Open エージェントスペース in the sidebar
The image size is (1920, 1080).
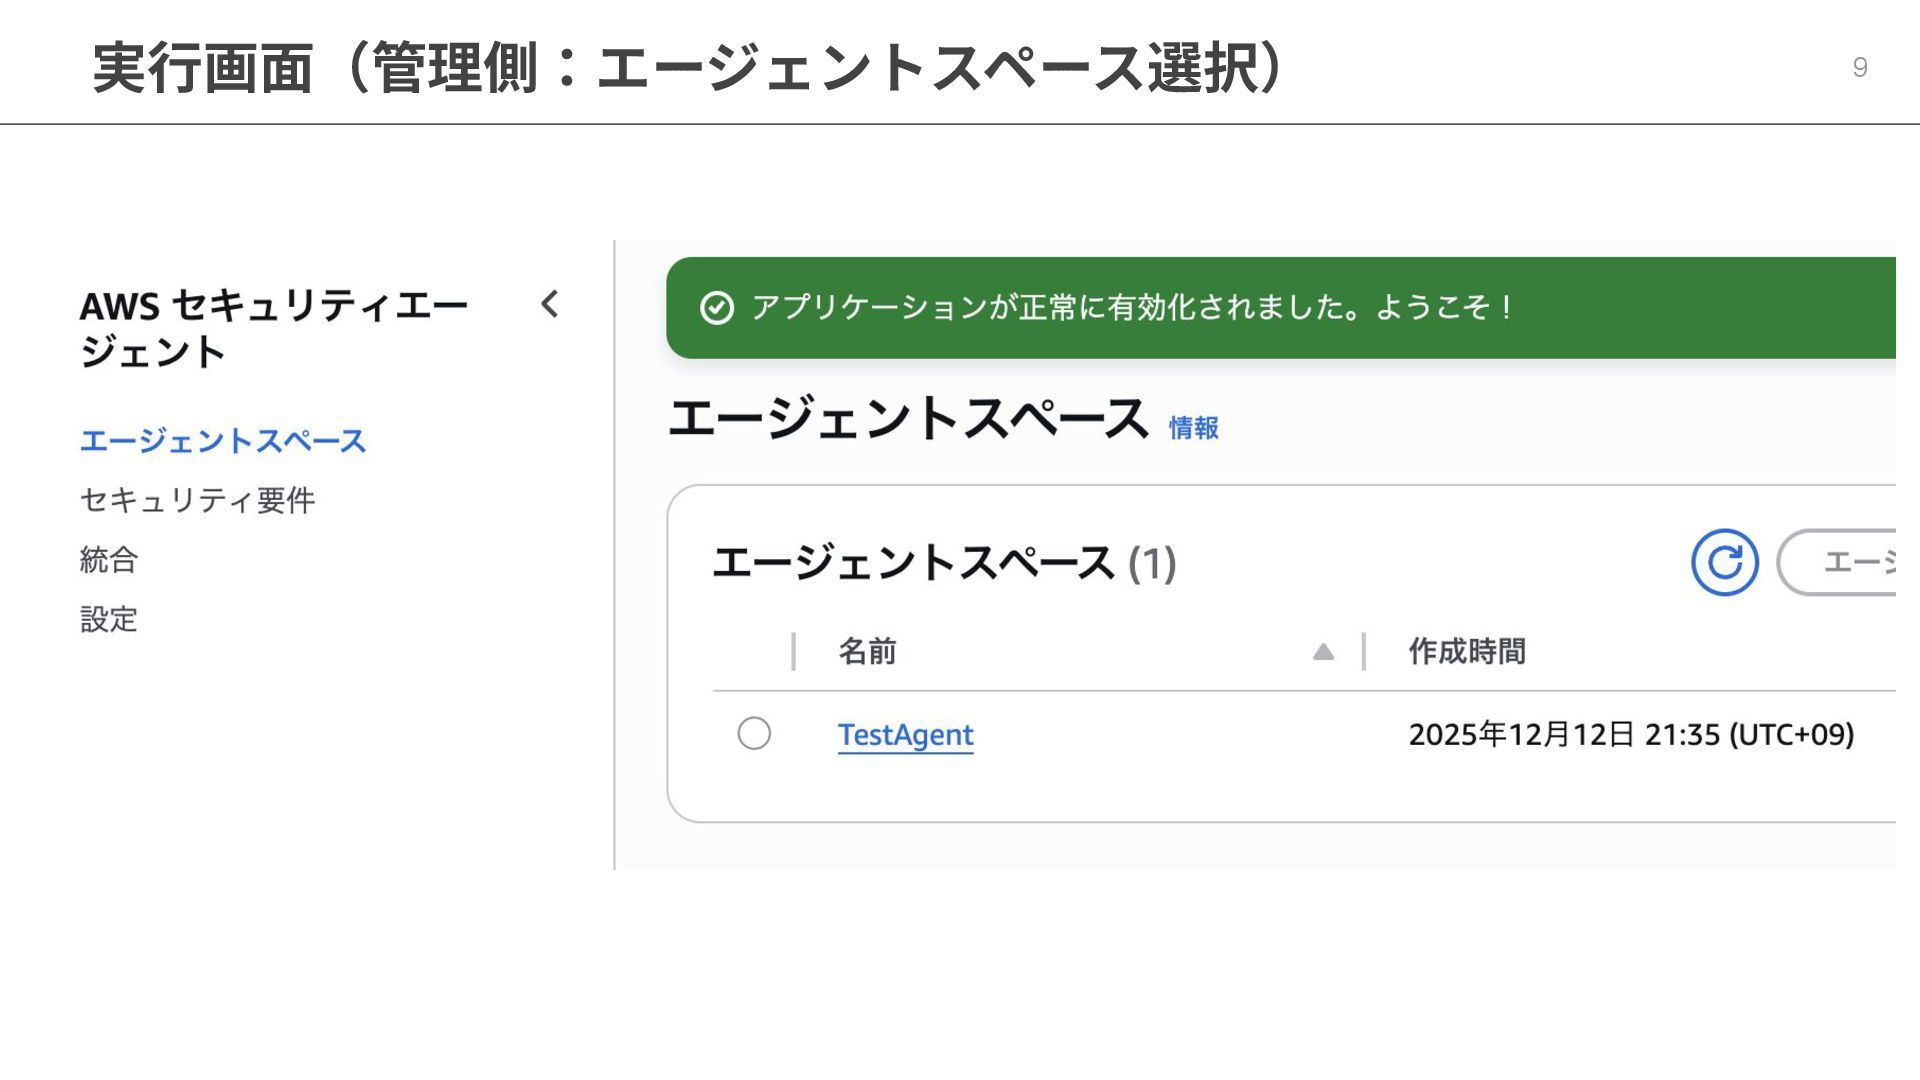tap(223, 441)
